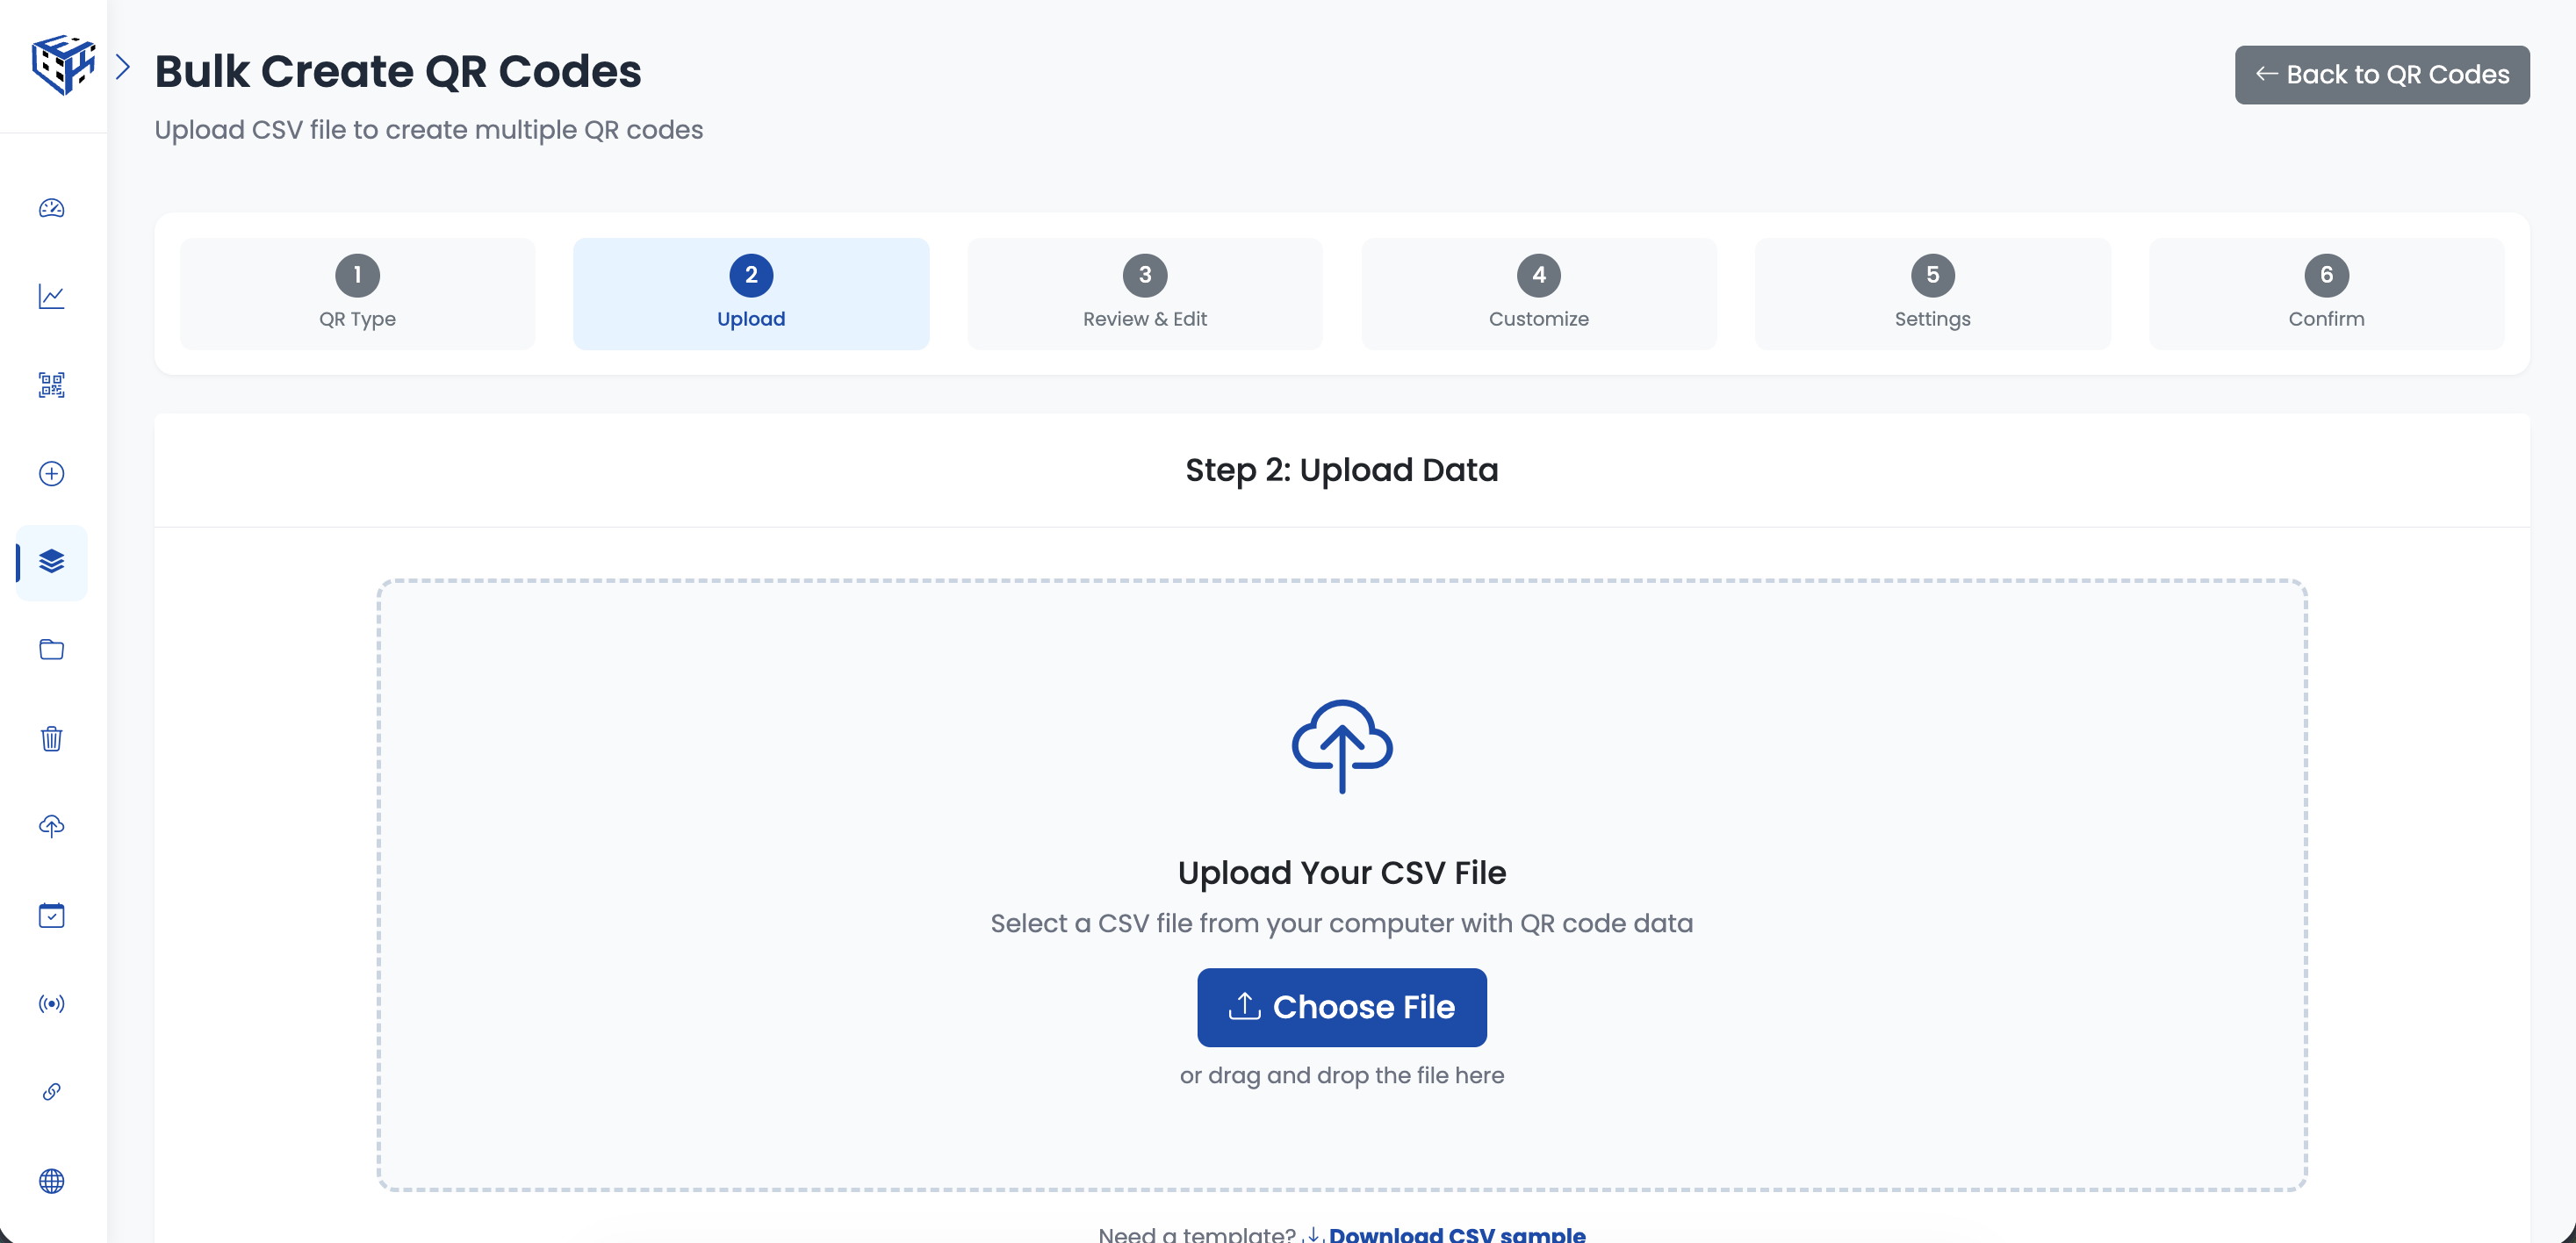Open the folders sidebar icon
Screen dimensions: 2576x1243
point(51,650)
